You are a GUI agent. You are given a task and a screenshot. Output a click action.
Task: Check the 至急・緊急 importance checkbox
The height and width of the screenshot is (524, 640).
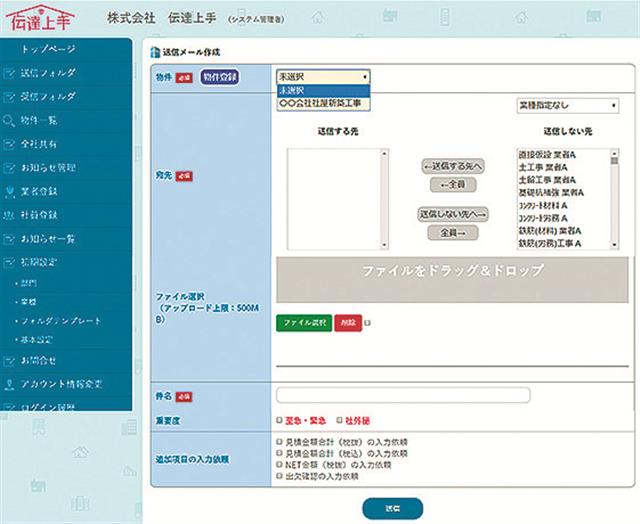[x=279, y=420]
